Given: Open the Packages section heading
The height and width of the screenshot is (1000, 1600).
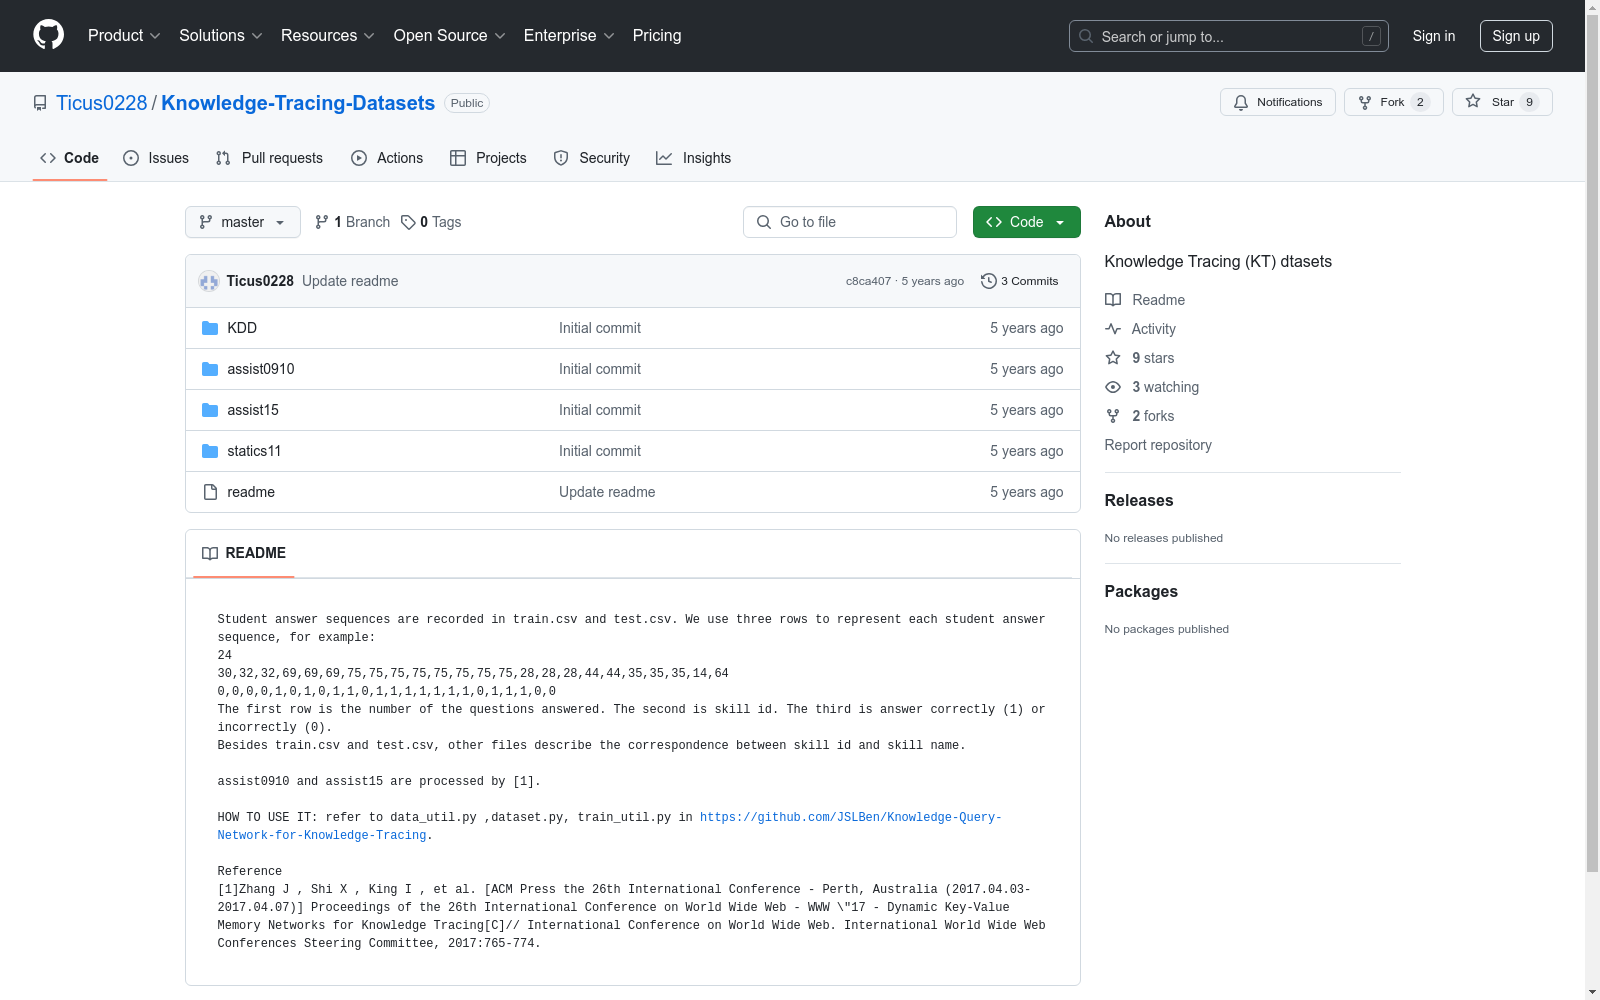Looking at the screenshot, I should [1141, 591].
